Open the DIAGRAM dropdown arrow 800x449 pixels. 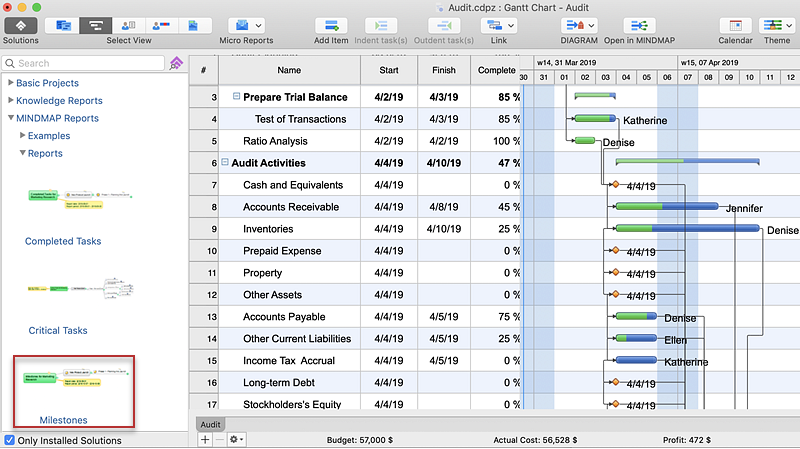point(591,26)
